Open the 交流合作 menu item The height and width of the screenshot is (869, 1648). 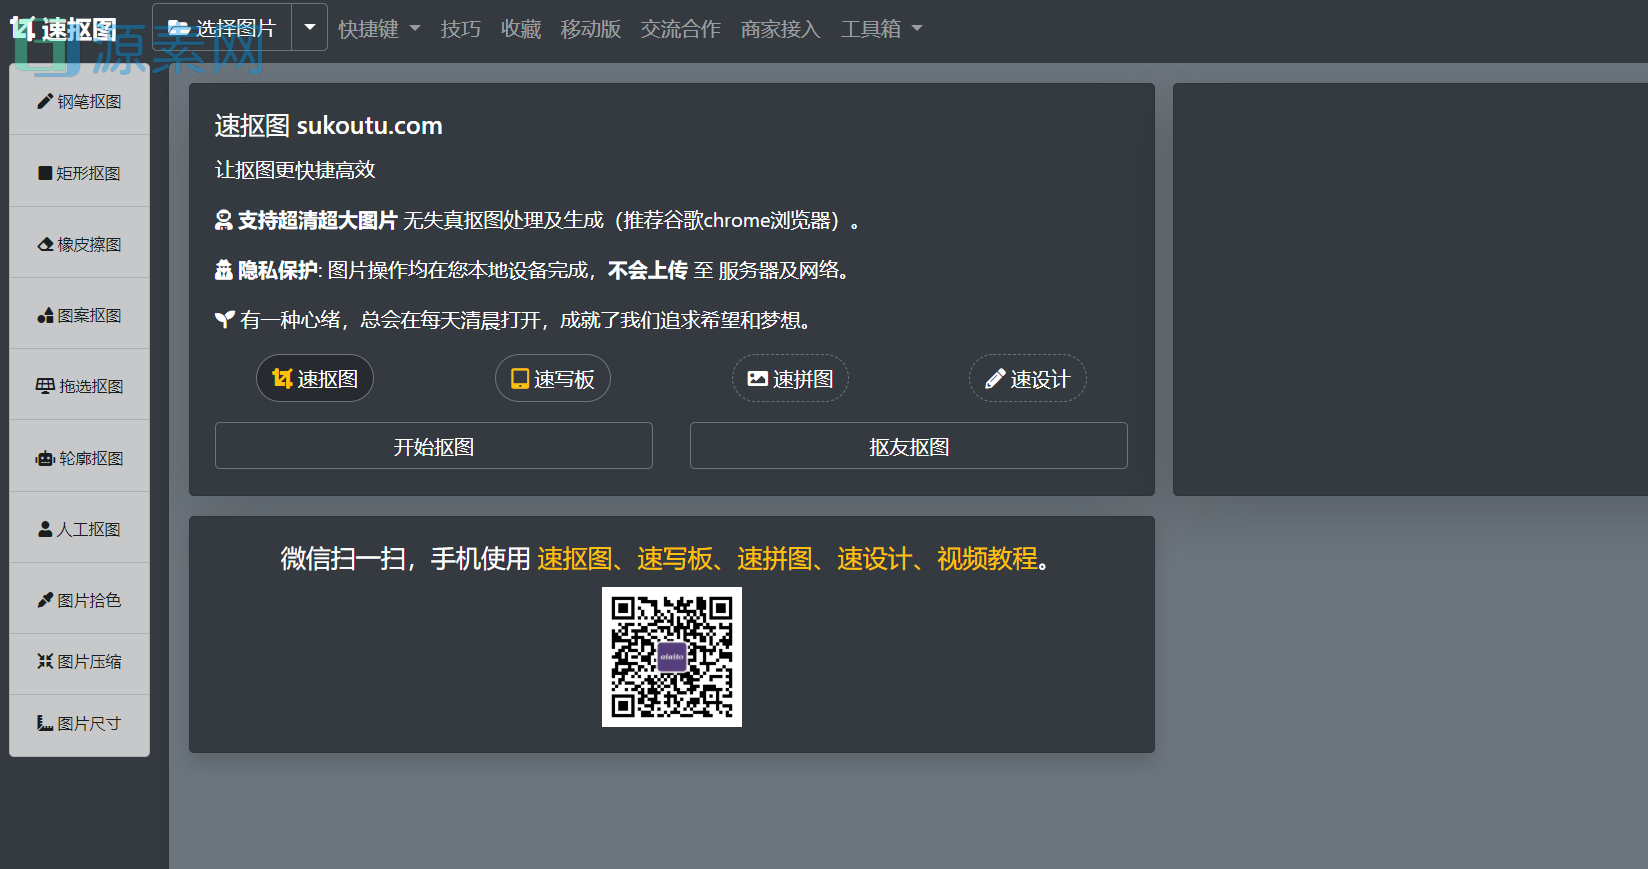point(681,29)
